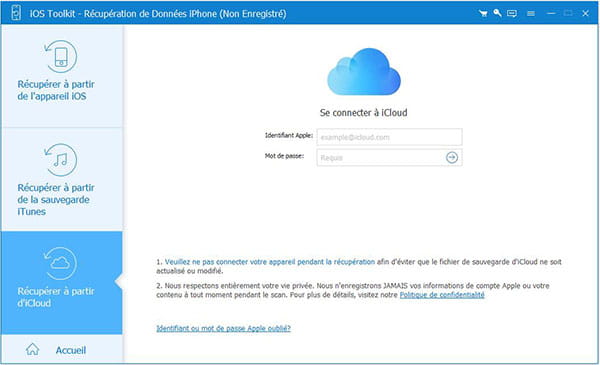Maximize the iOS Toolkit window

568,13
